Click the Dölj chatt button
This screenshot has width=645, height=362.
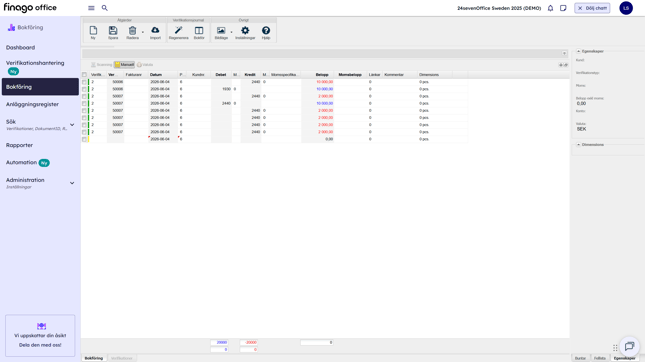[592, 8]
